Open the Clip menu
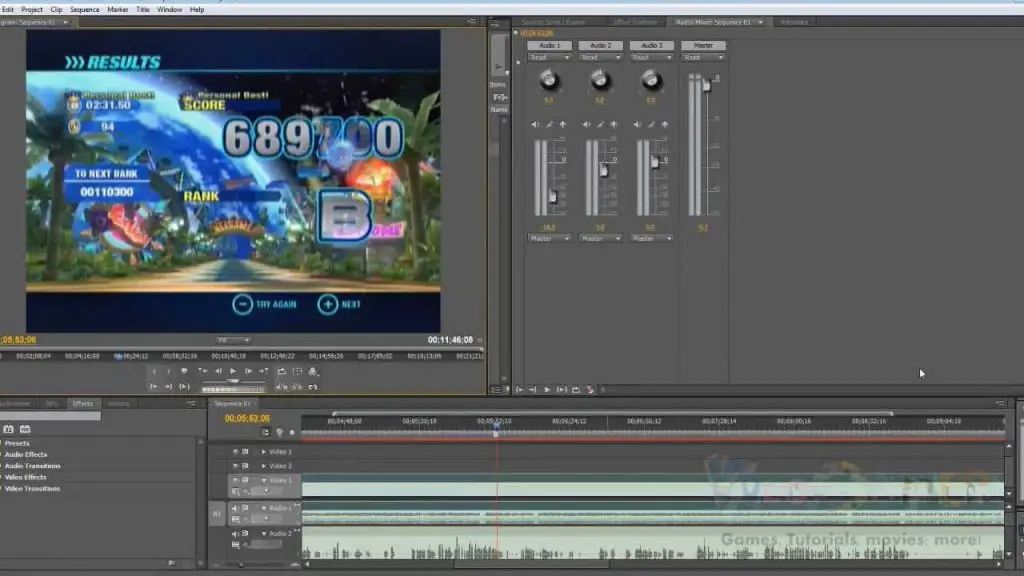Image resolution: width=1024 pixels, height=576 pixels. coord(56,10)
